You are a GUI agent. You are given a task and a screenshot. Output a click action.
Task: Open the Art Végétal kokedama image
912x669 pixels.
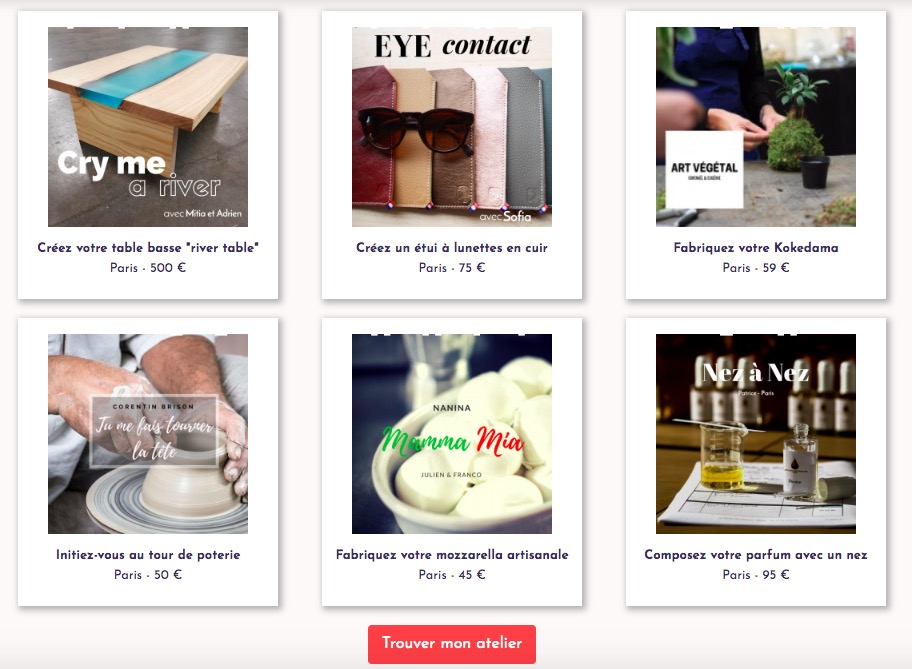click(x=756, y=127)
